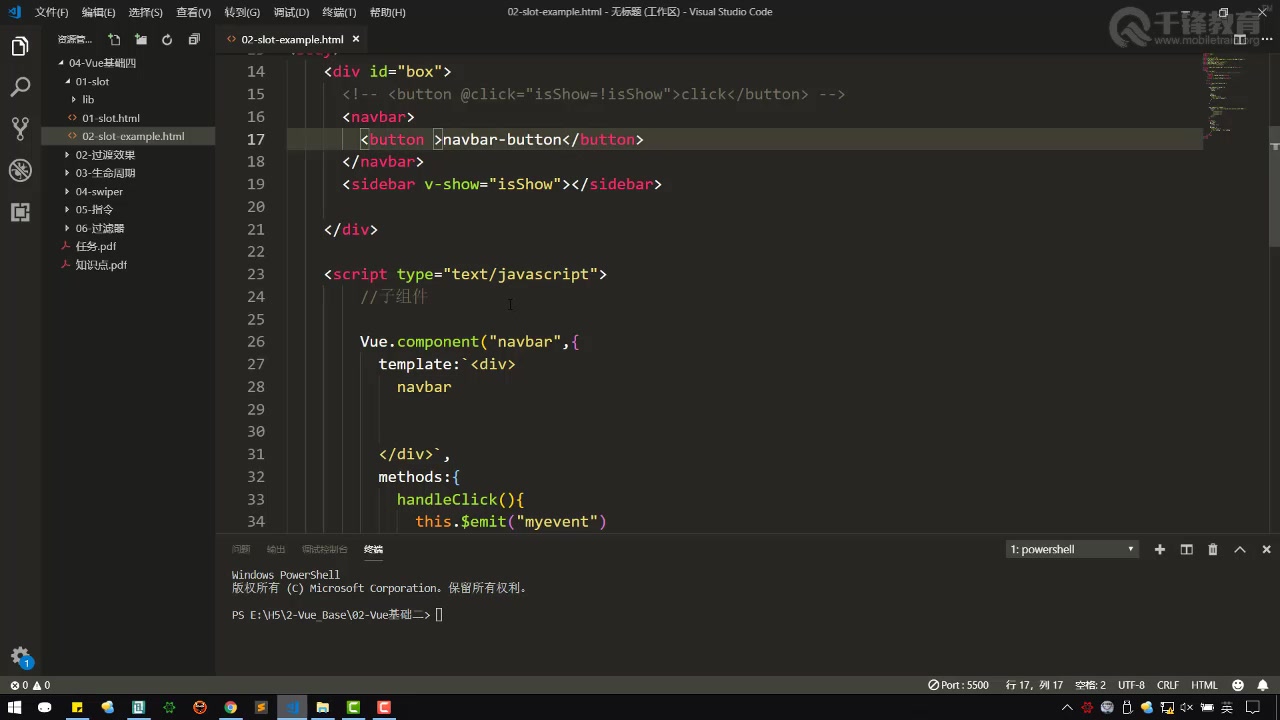Switch to the 问题 panel tab
1280x720 pixels.
pos(241,549)
